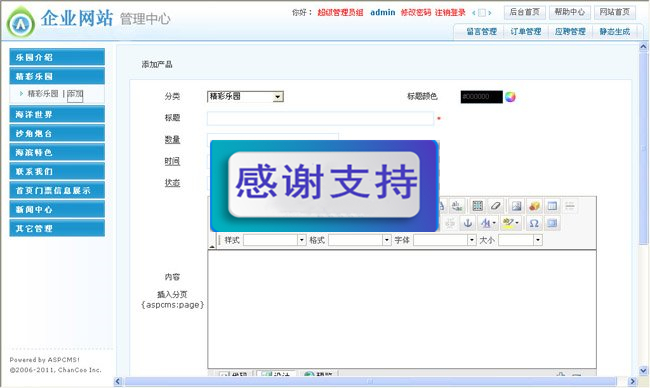650x388 pixels.
Task: Click the horizontal scrollbar thumb
Action: (x=370, y=381)
